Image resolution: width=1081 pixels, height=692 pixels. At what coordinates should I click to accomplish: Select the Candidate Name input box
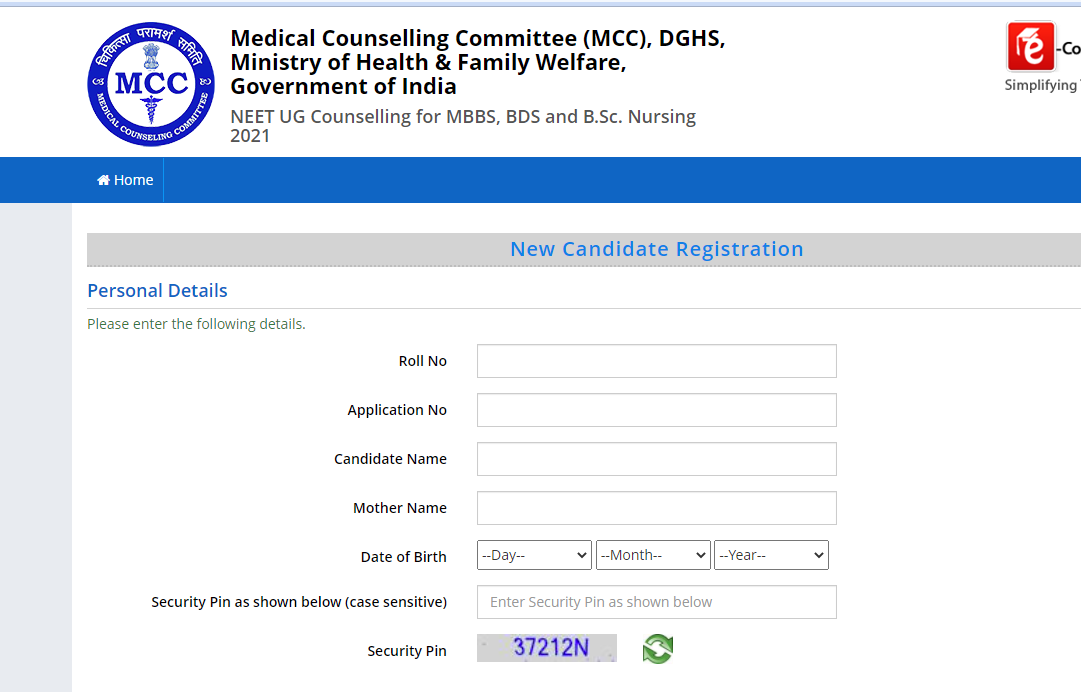tap(656, 459)
